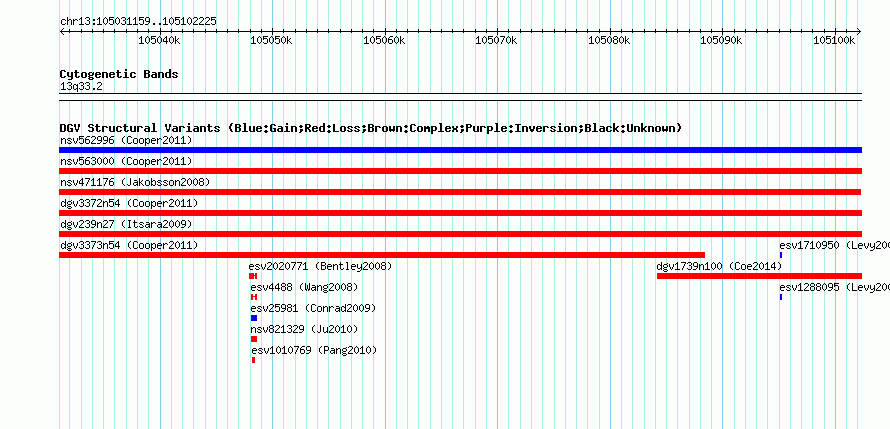Click the 105050k ruler tick label
This screenshot has height=429, width=890.
272,40
